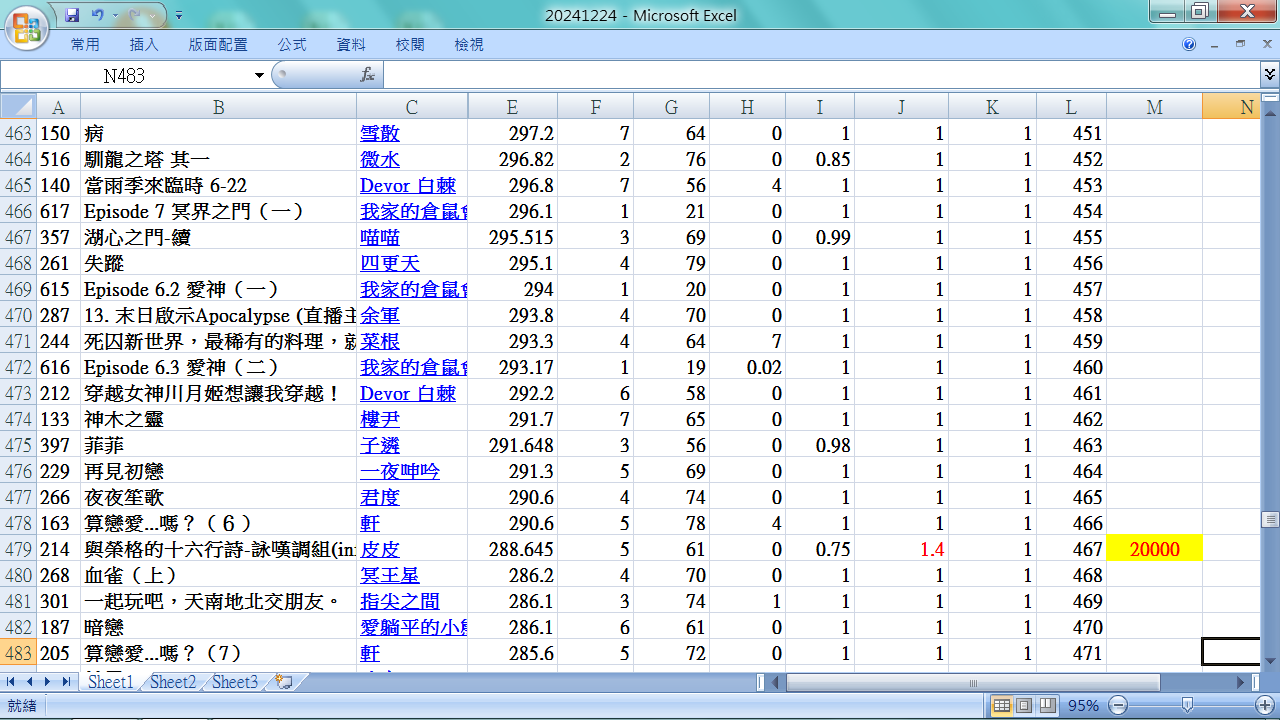1280x720 pixels.
Task: Select the cell 馴龍之塔 其一
Action: [218, 159]
